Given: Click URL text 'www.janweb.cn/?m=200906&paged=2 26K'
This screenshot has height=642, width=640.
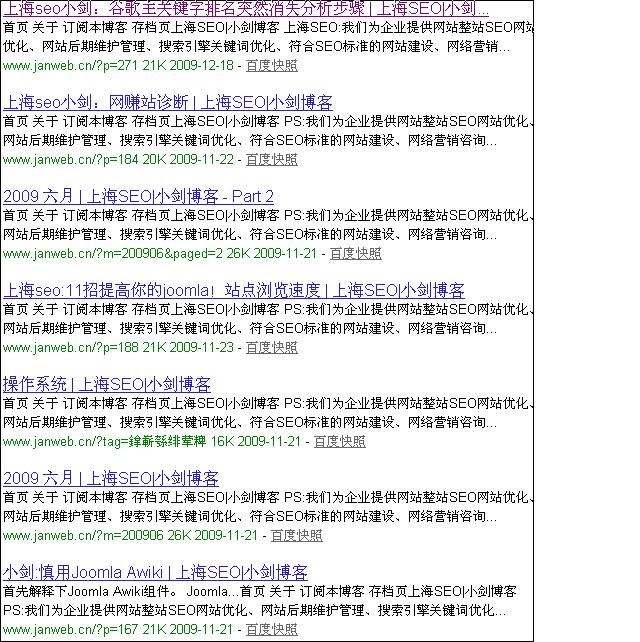Looking at the screenshot, I should 127,253.
